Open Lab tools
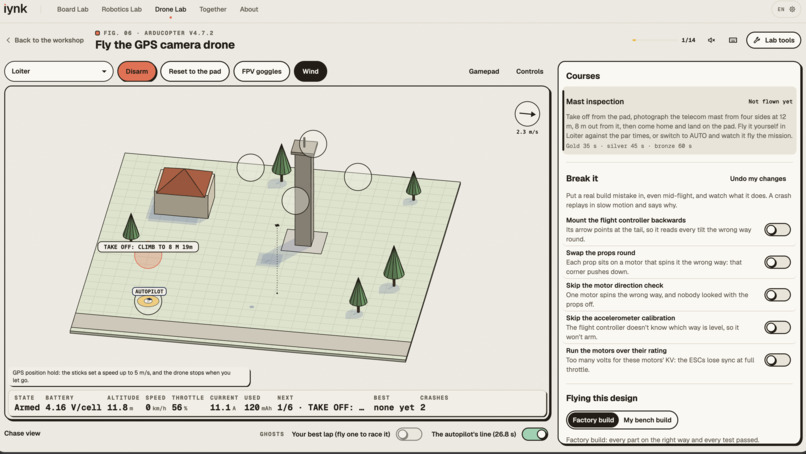This screenshot has width=806, height=454. coord(774,40)
